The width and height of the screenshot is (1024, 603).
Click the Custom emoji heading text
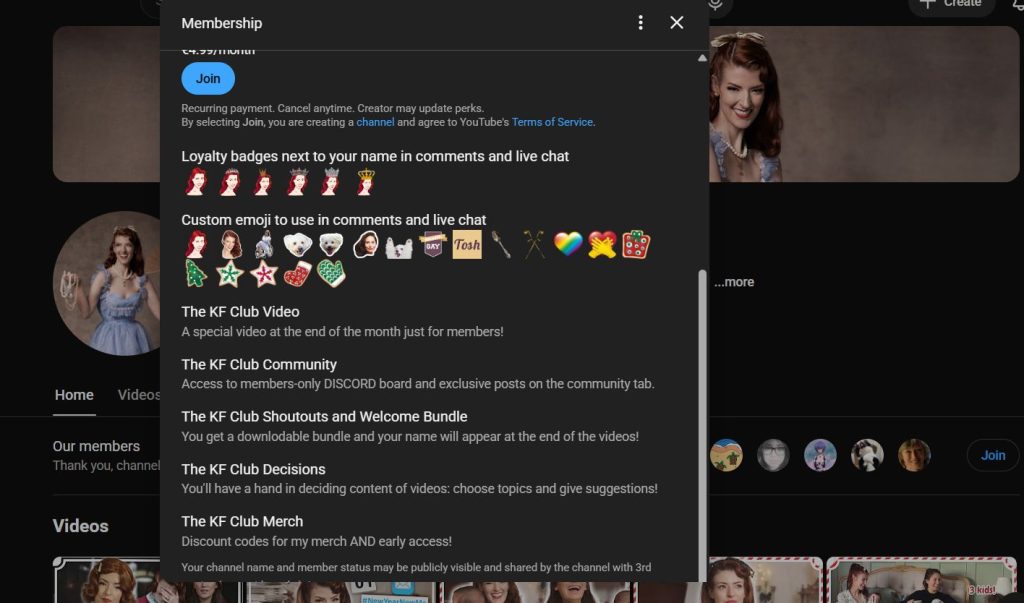[334, 220]
